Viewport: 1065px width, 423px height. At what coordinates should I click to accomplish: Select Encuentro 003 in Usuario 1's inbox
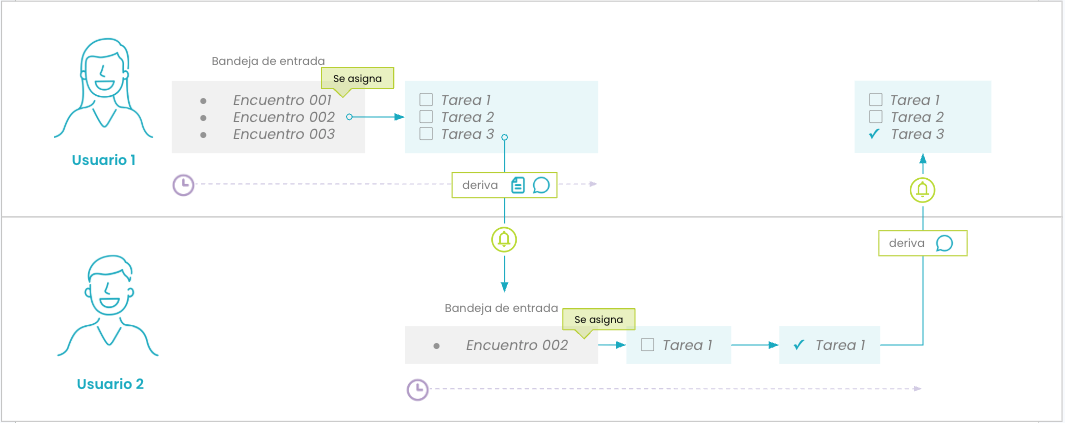tap(282, 134)
